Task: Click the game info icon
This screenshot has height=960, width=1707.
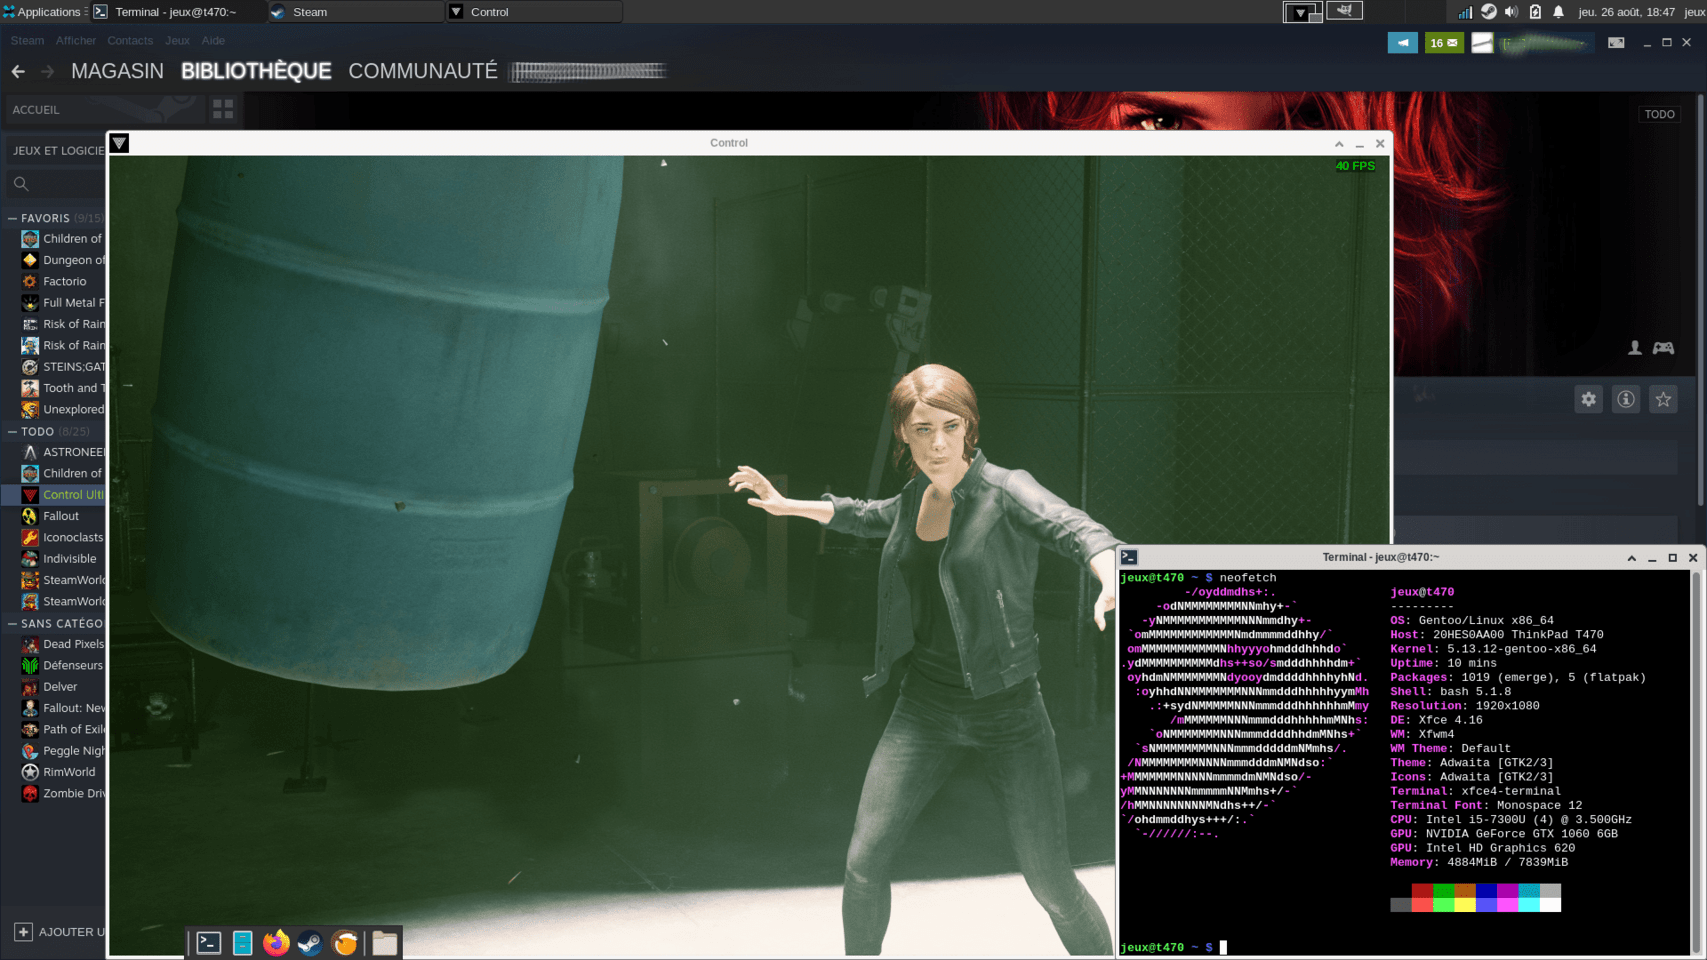Action: 1626,400
